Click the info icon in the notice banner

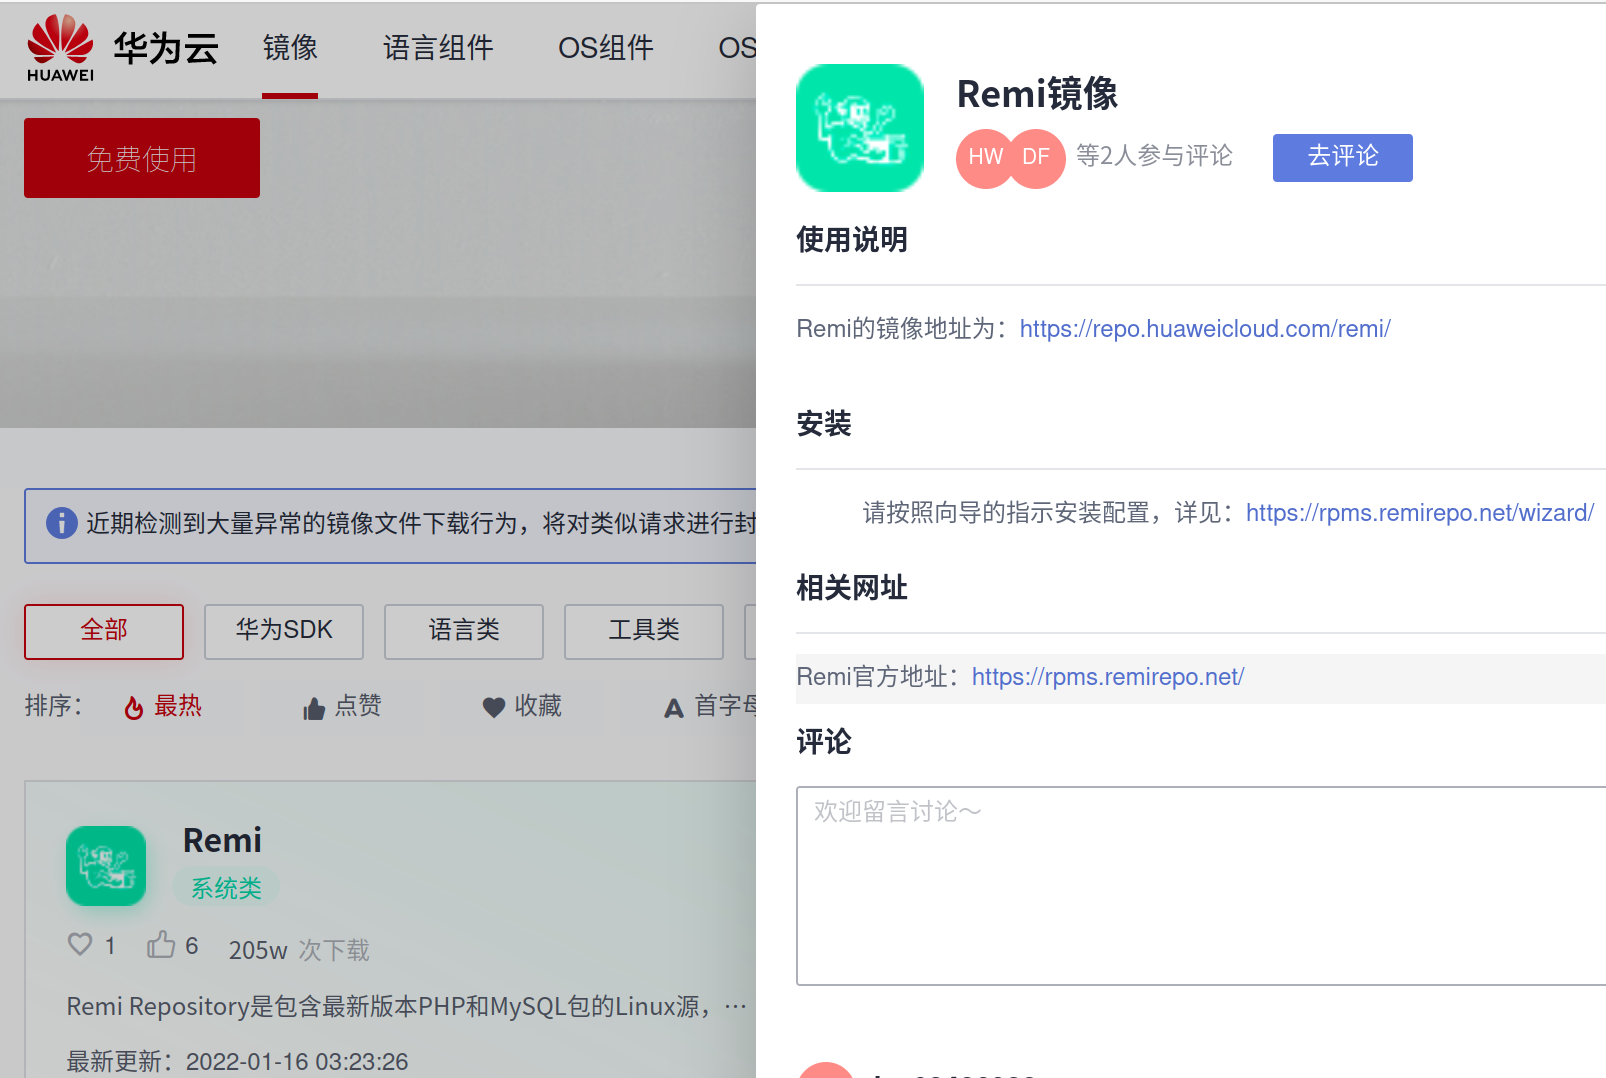62,523
